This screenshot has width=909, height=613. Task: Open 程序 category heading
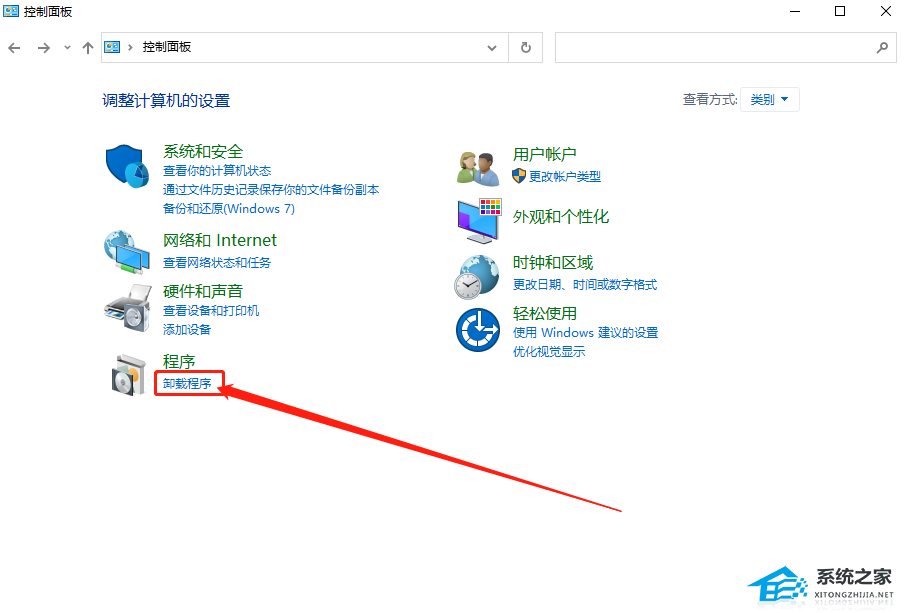179,361
